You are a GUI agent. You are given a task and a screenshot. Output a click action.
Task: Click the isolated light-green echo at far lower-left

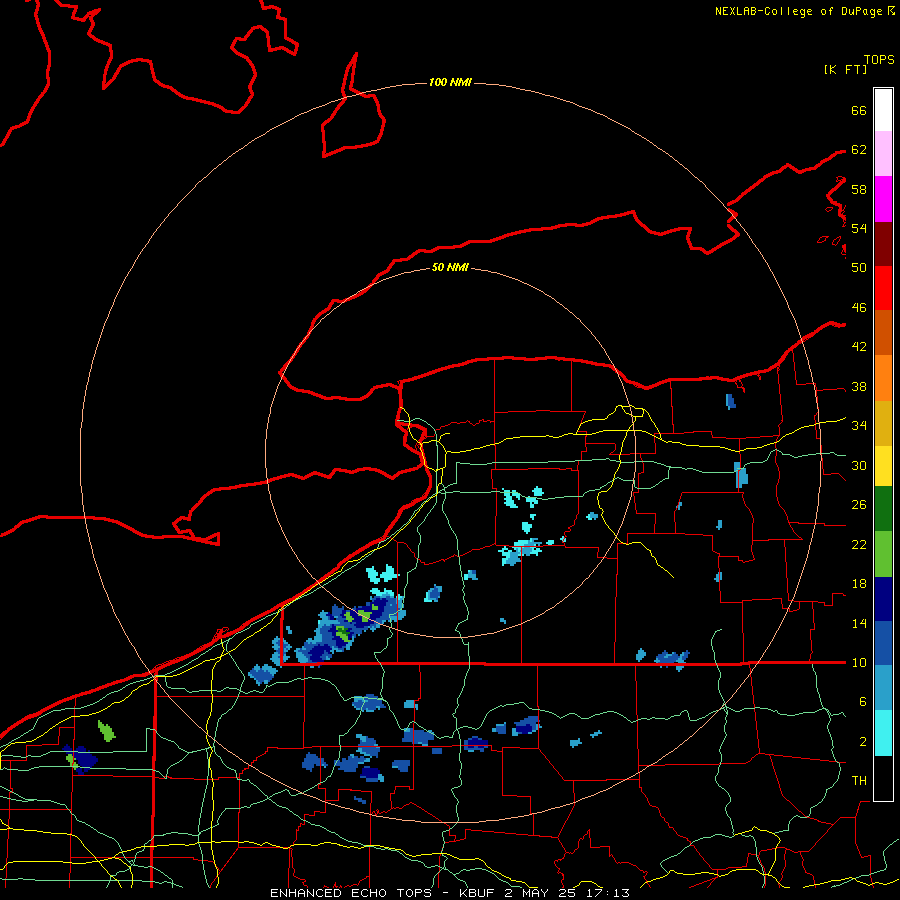106,731
